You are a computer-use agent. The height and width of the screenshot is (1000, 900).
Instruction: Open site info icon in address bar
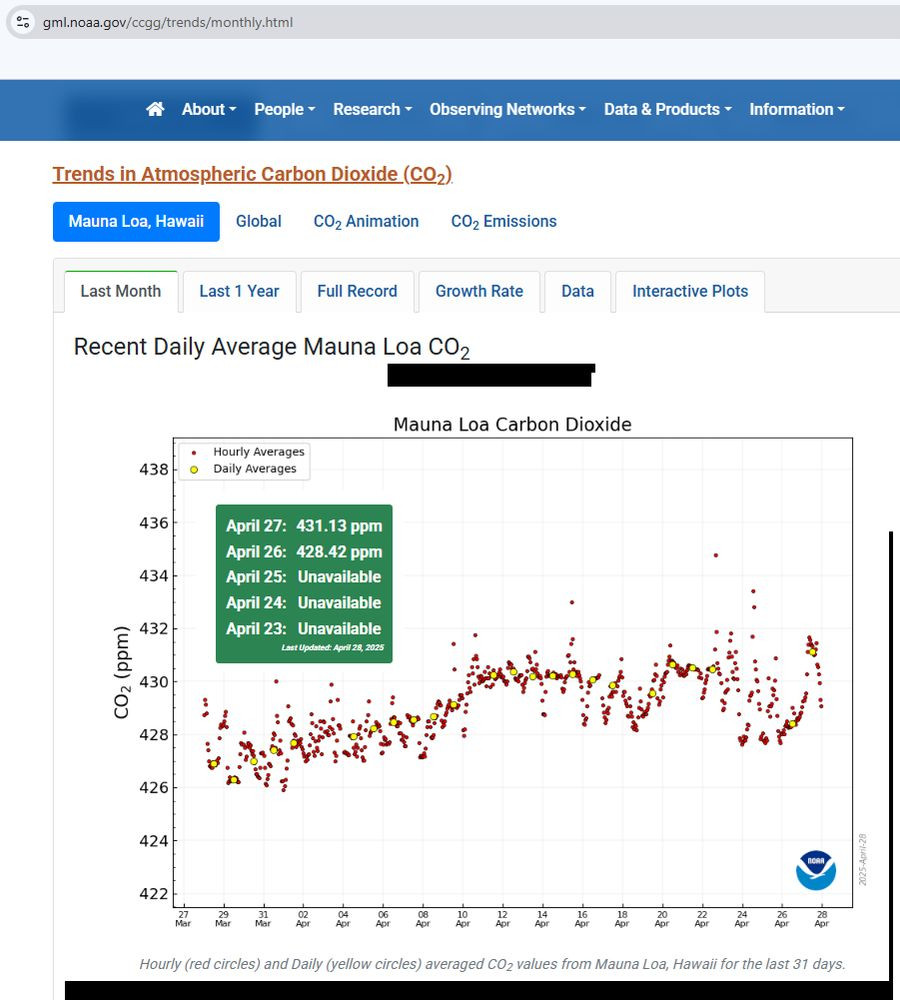pos(23,22)
